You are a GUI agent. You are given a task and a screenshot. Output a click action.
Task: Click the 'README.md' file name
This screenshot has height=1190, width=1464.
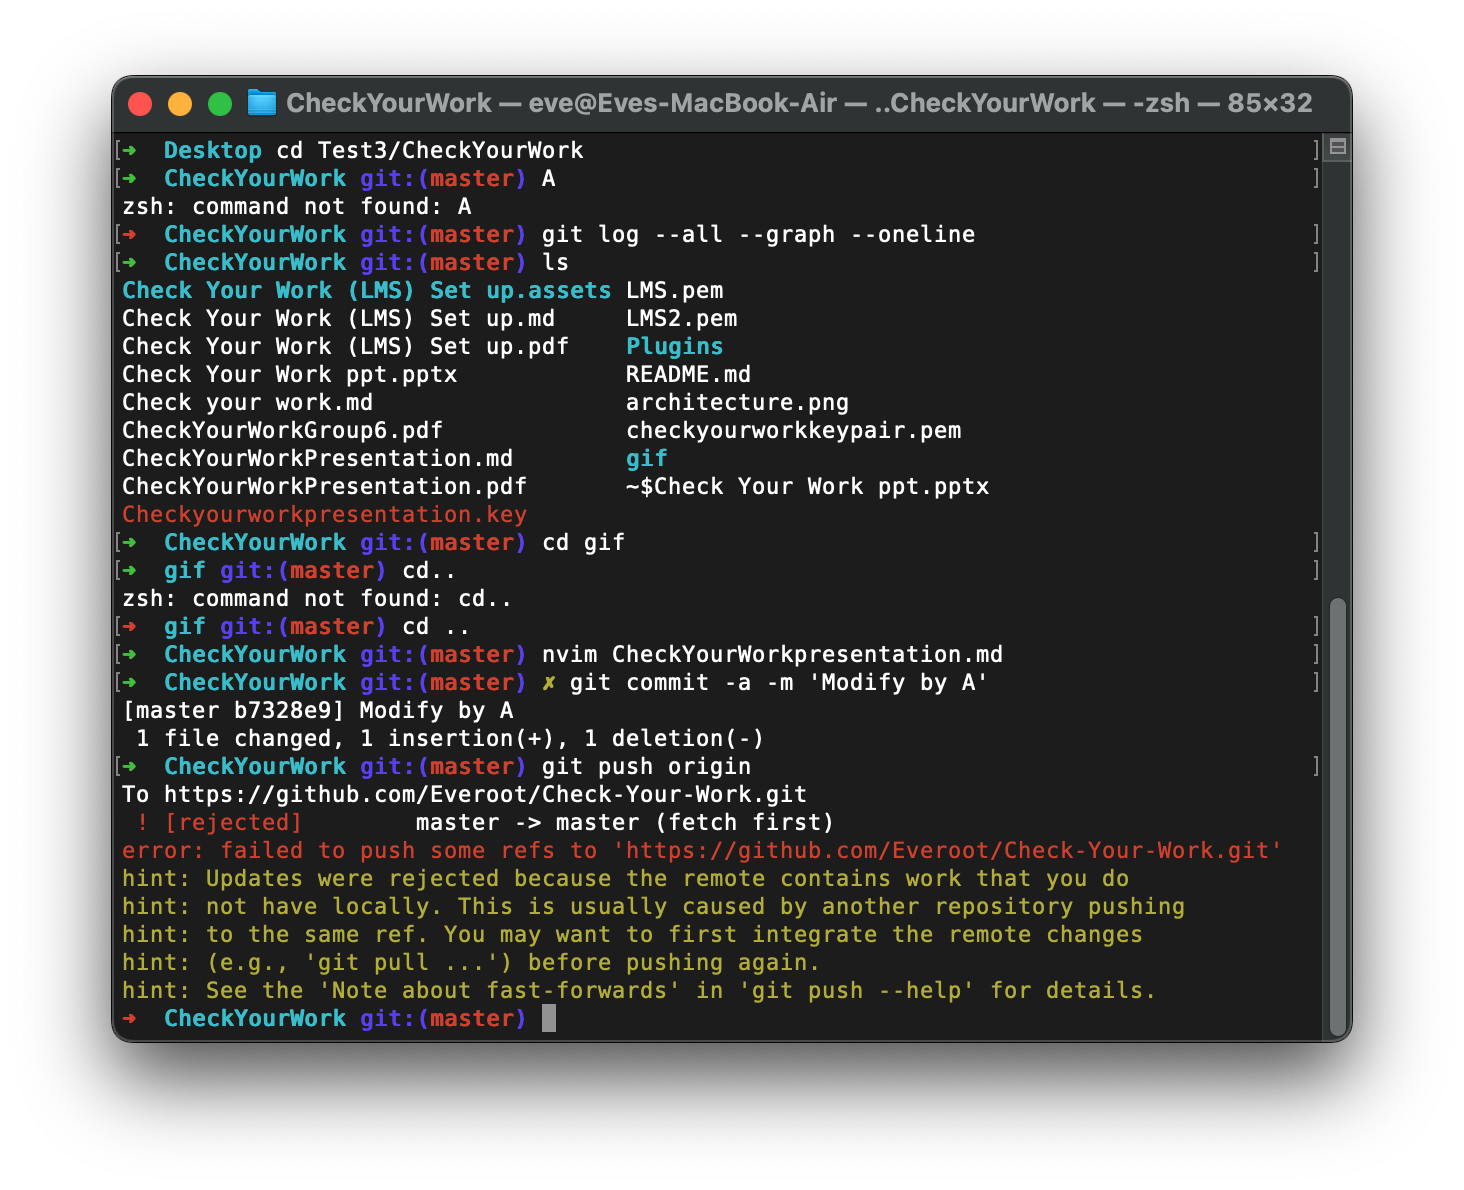coord(688,374)
